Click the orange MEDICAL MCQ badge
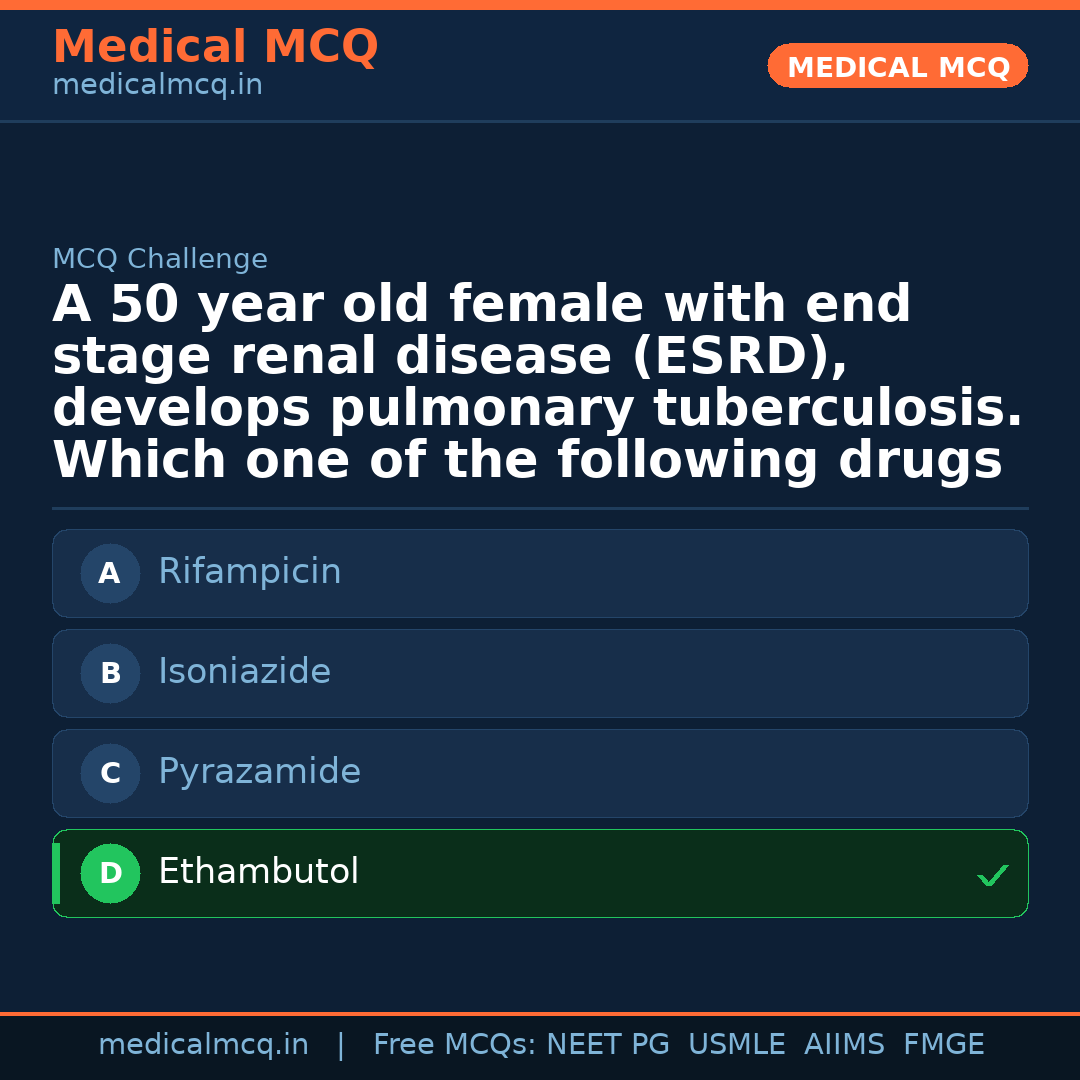1080x1080 pixels. (x=897, y=66)
